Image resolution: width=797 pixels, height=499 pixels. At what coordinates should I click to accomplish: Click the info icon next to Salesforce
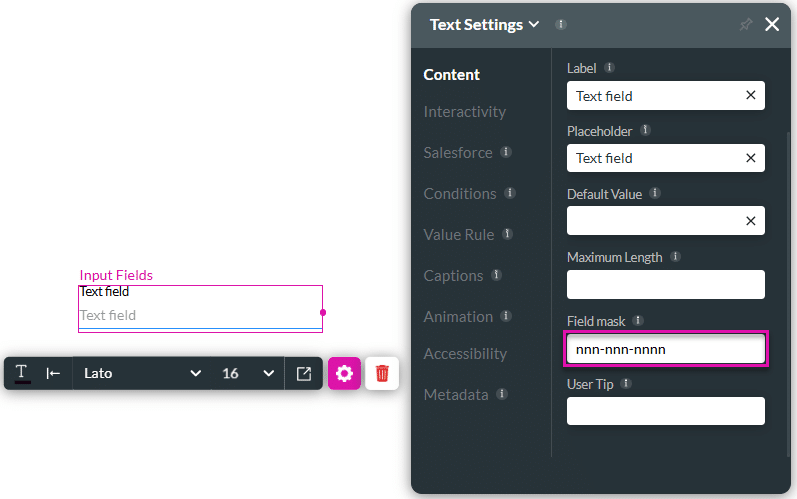506,153
